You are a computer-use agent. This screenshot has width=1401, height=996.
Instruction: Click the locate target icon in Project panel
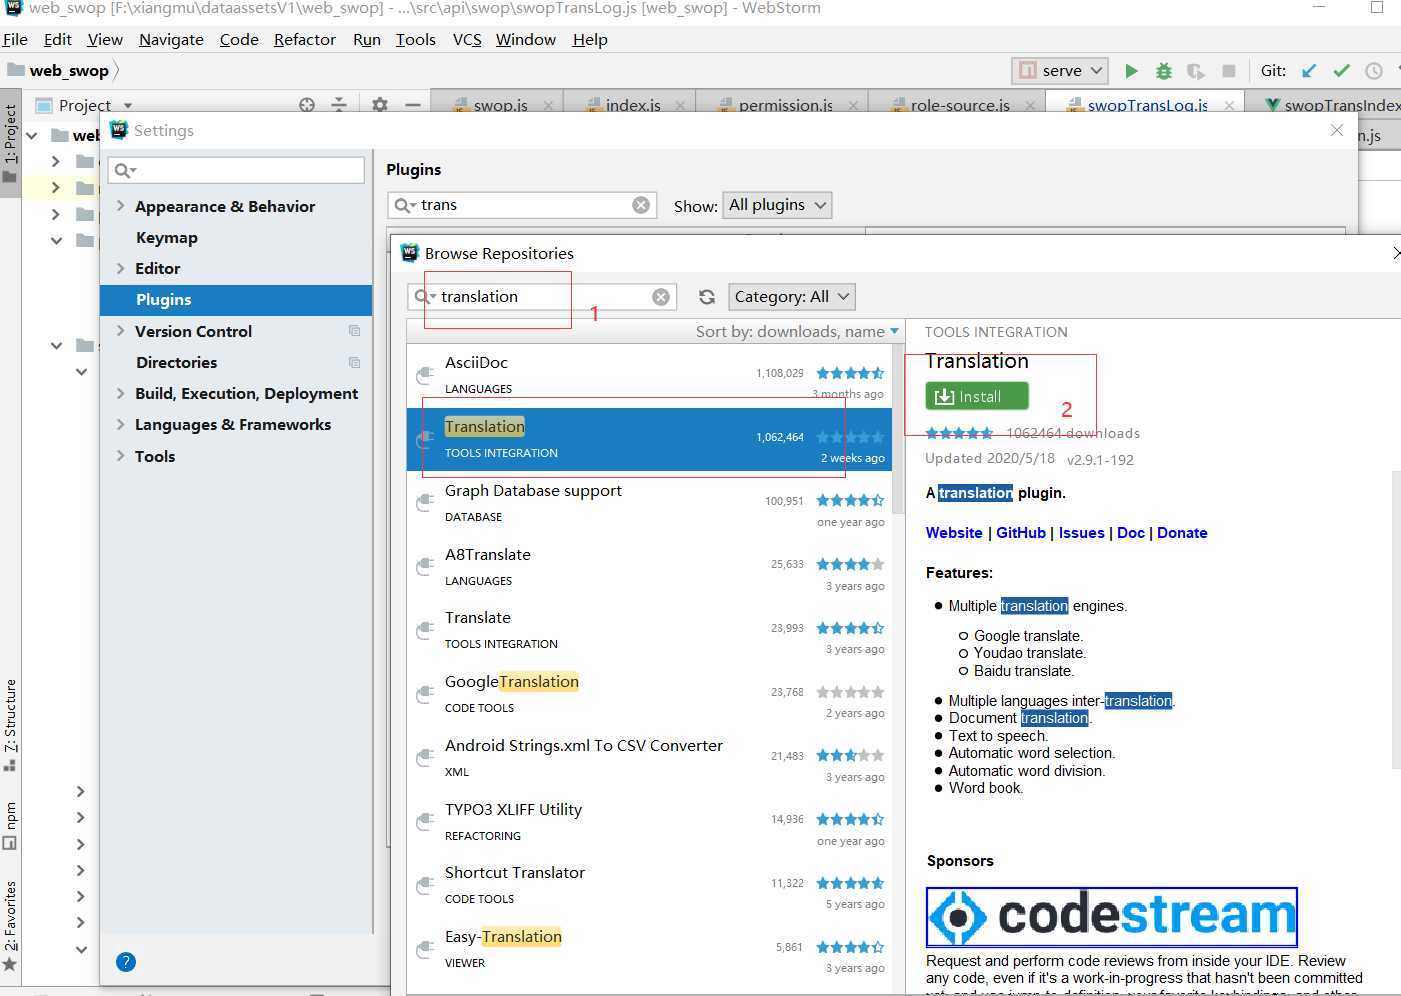coord(307,104)
